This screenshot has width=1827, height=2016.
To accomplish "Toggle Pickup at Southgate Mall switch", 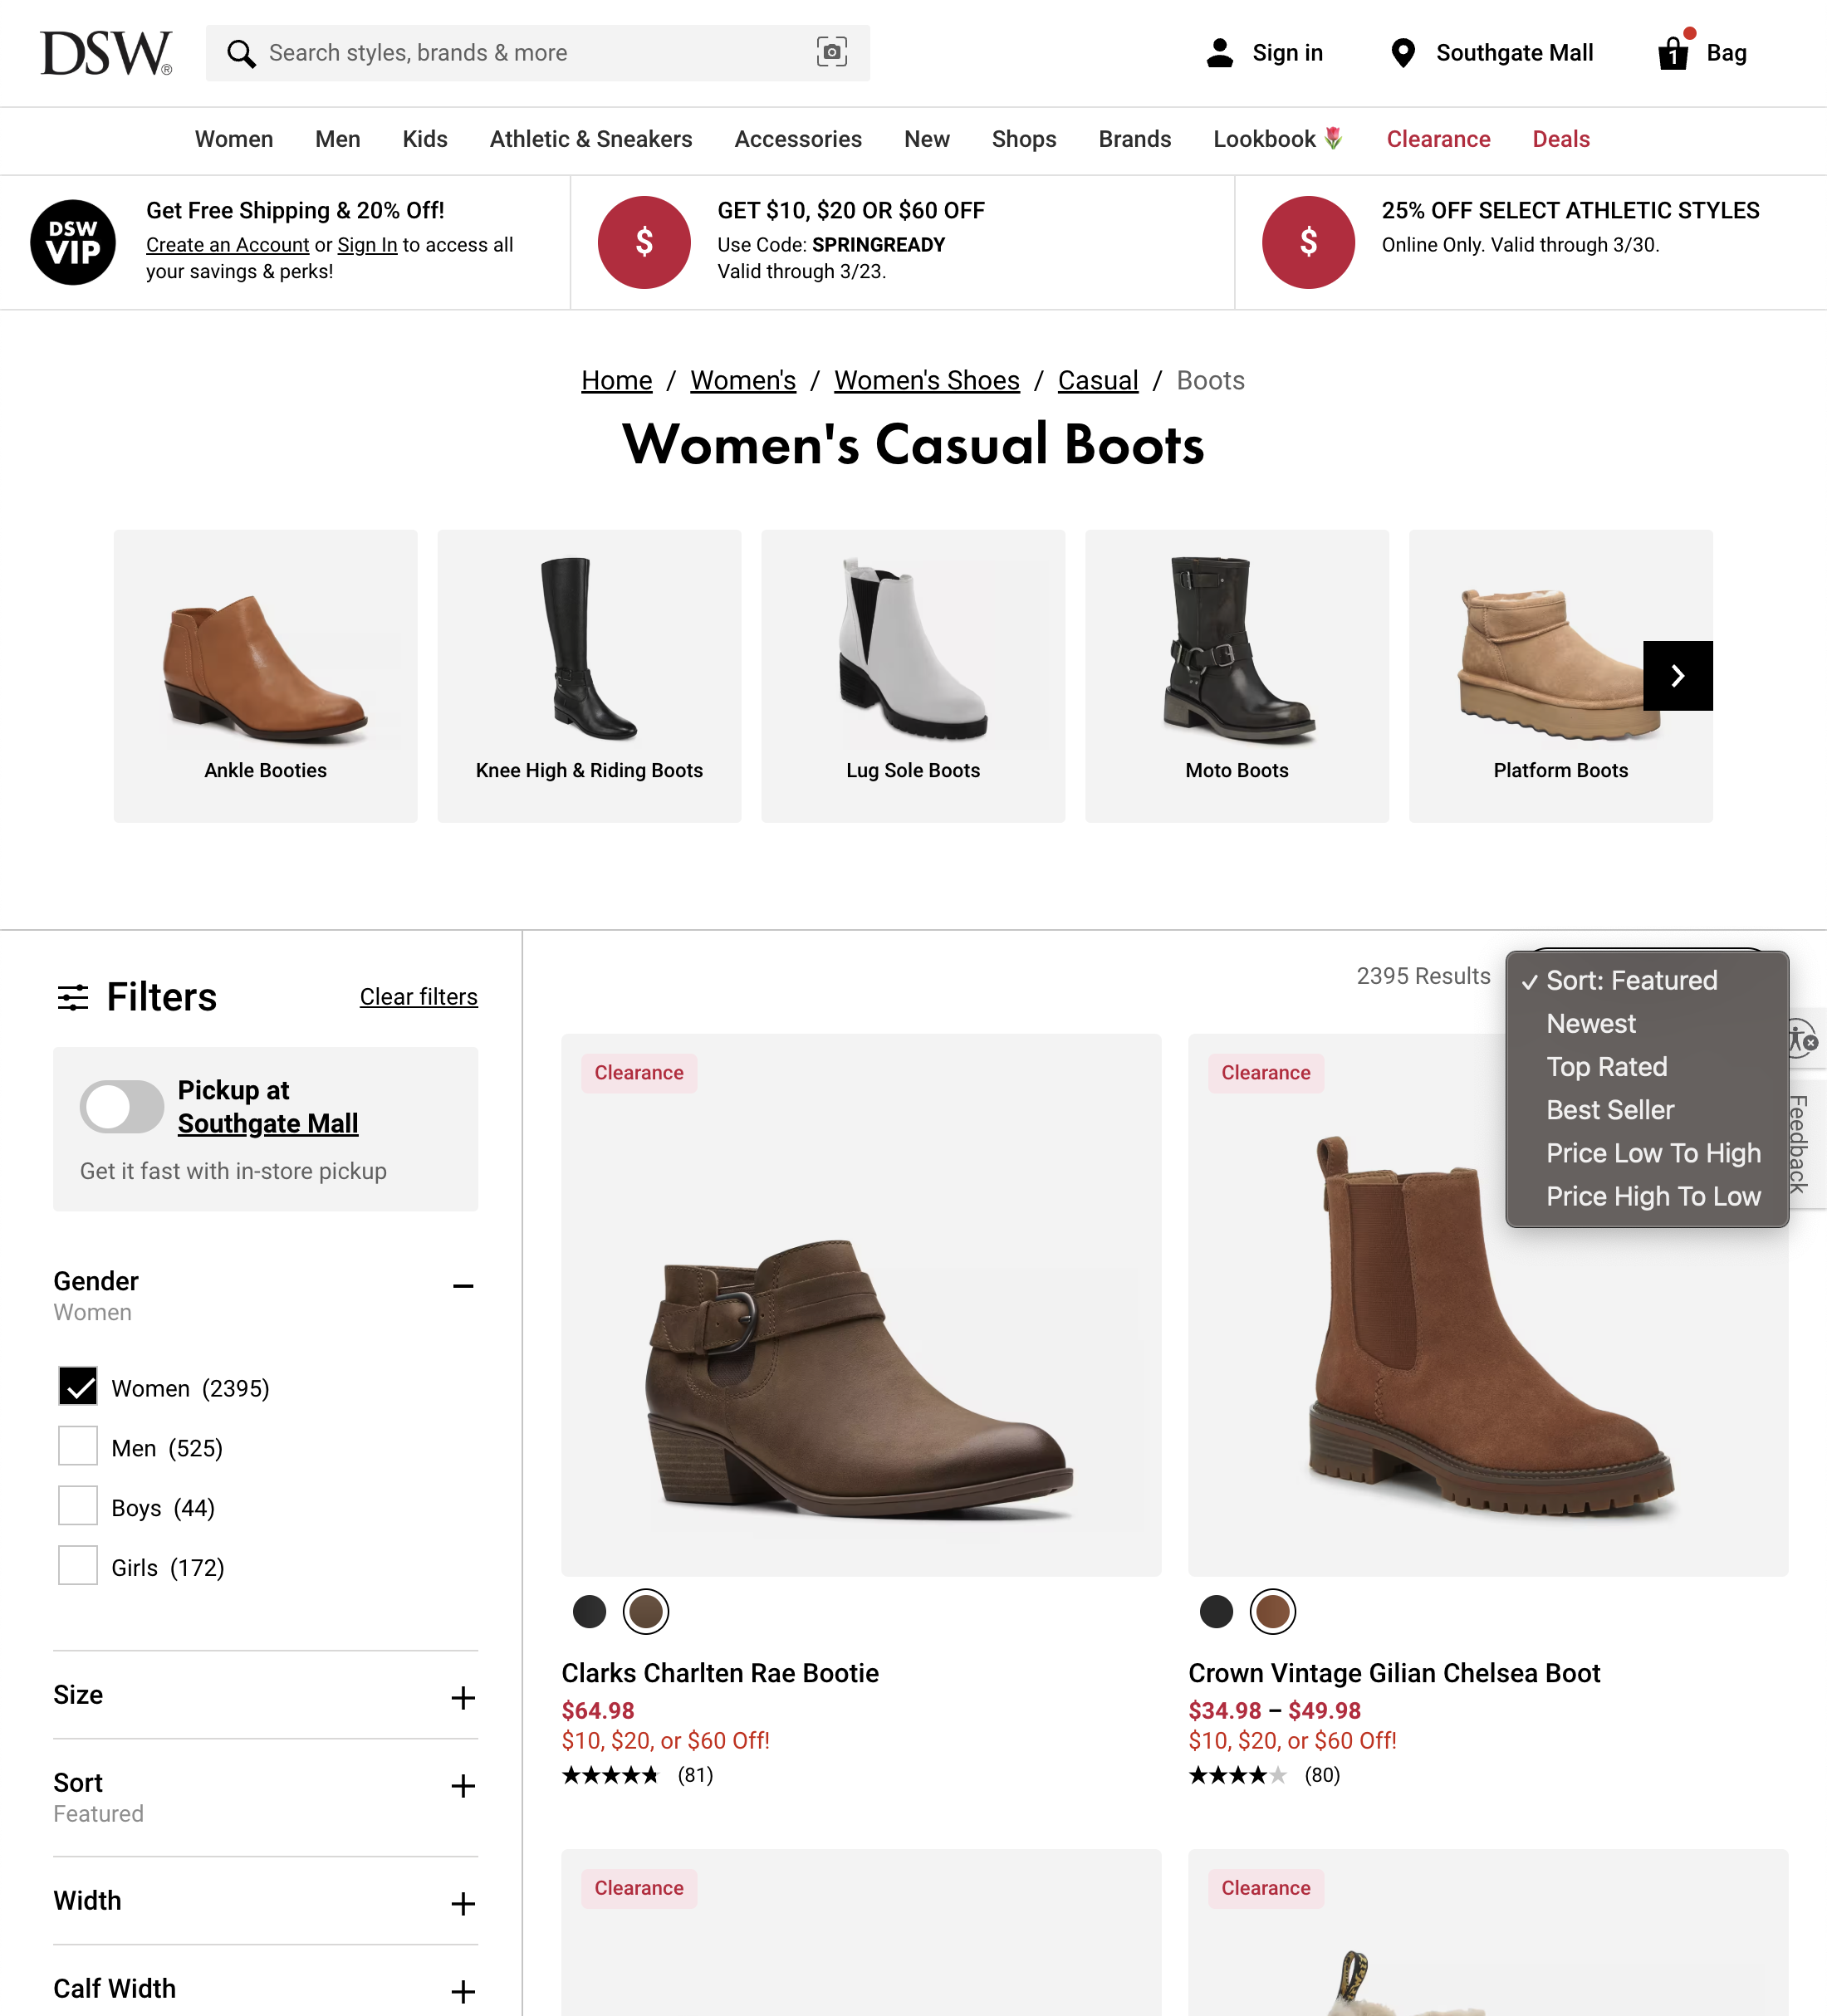I will pos(122,1107).
